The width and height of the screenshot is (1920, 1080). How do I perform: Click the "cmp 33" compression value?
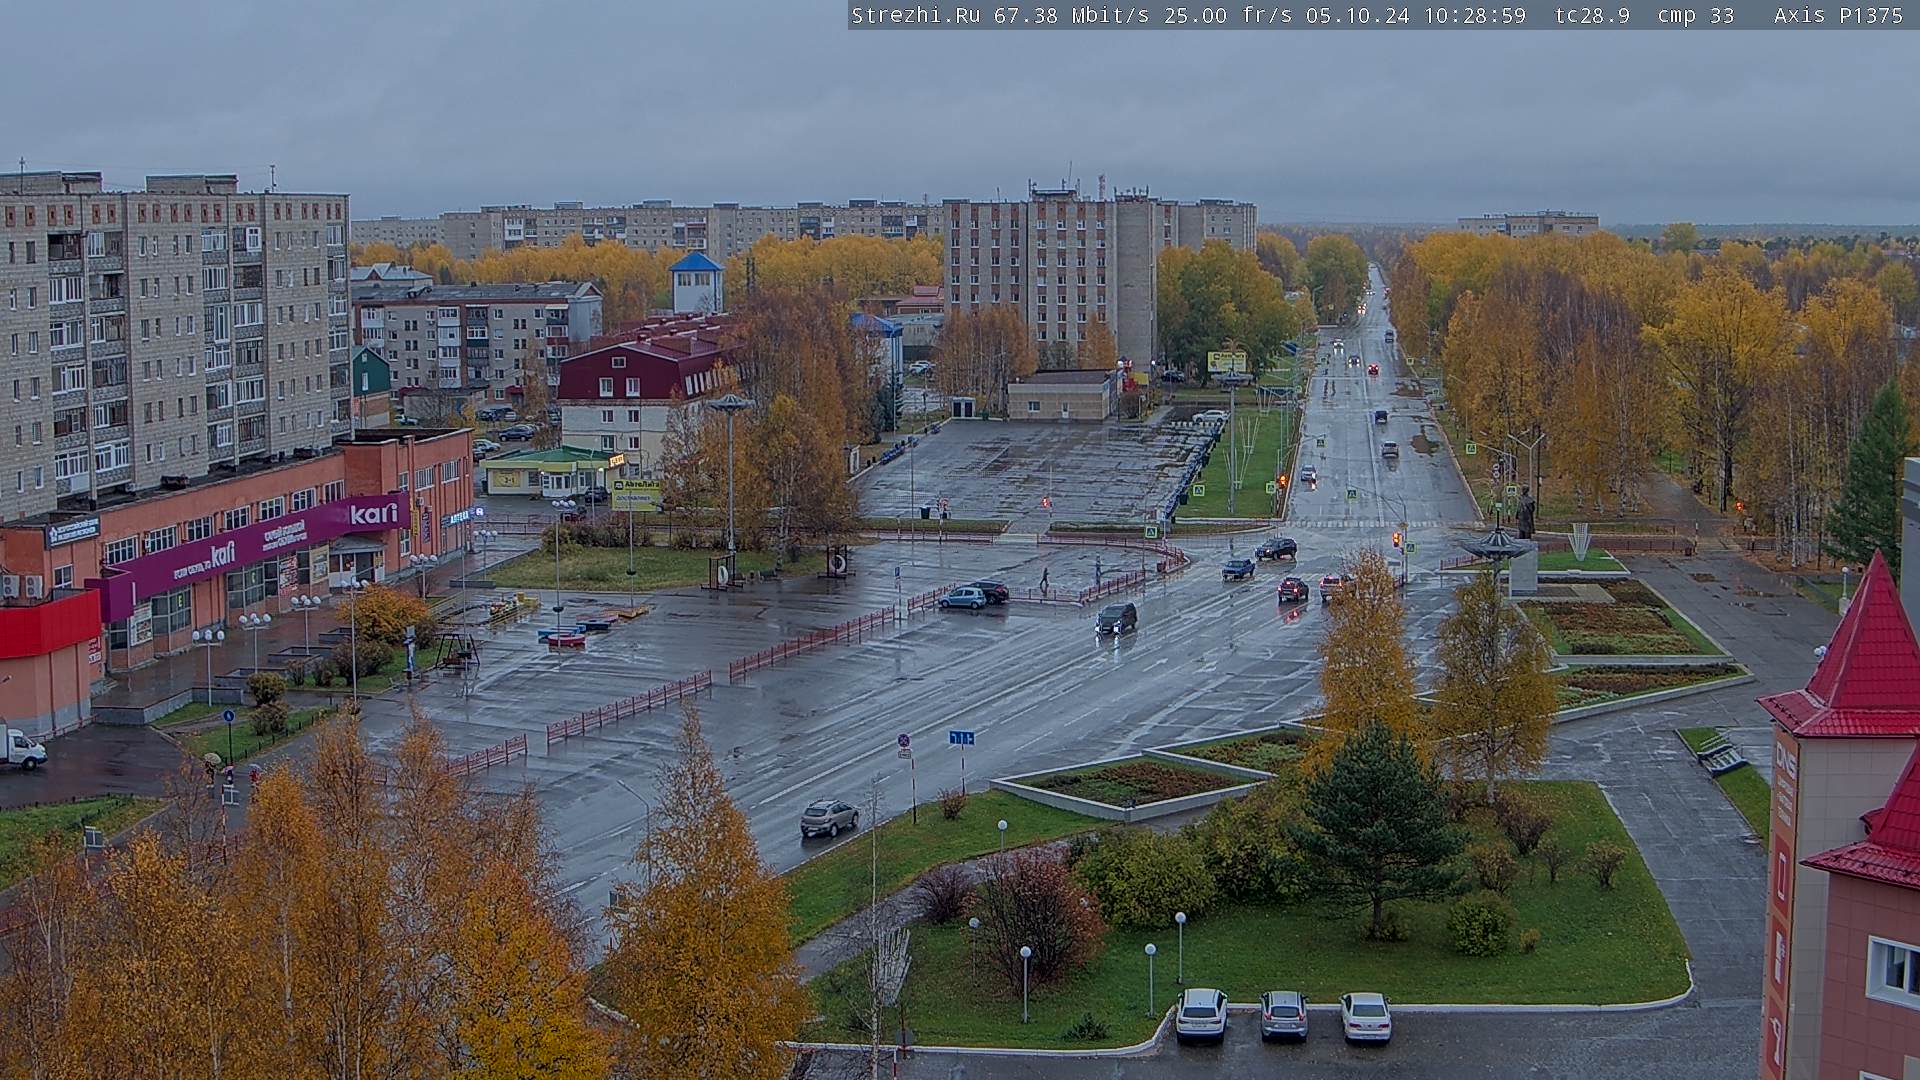pyautogui.click(x=1696, y=15)
